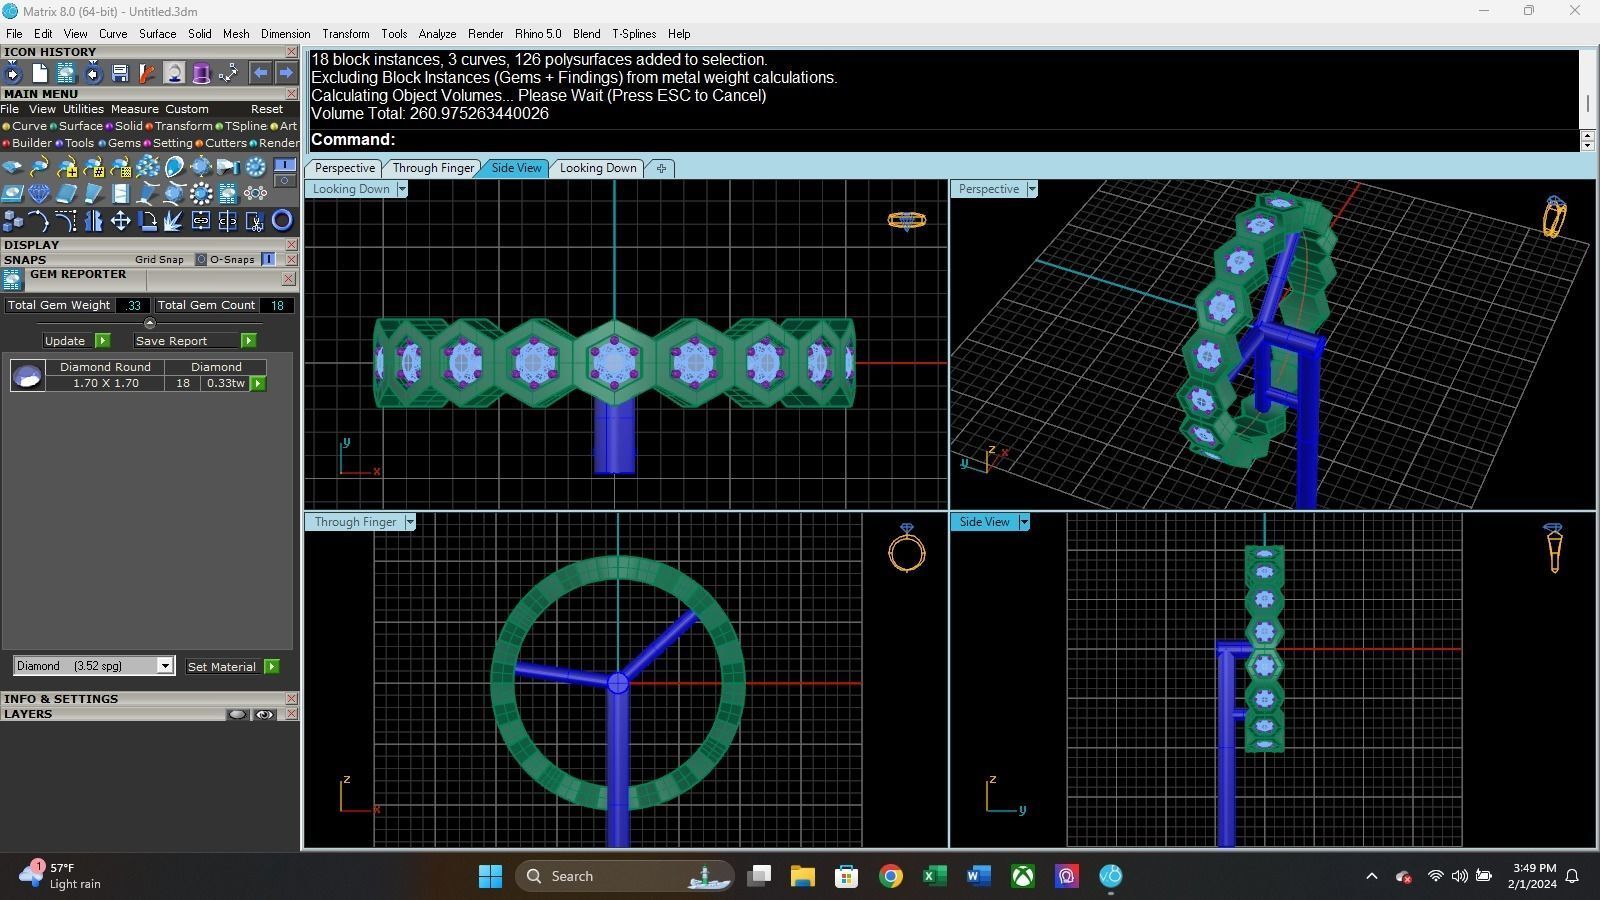Switch to the Looking Down tab
1600x900 pixels.
tap(598, 168)
